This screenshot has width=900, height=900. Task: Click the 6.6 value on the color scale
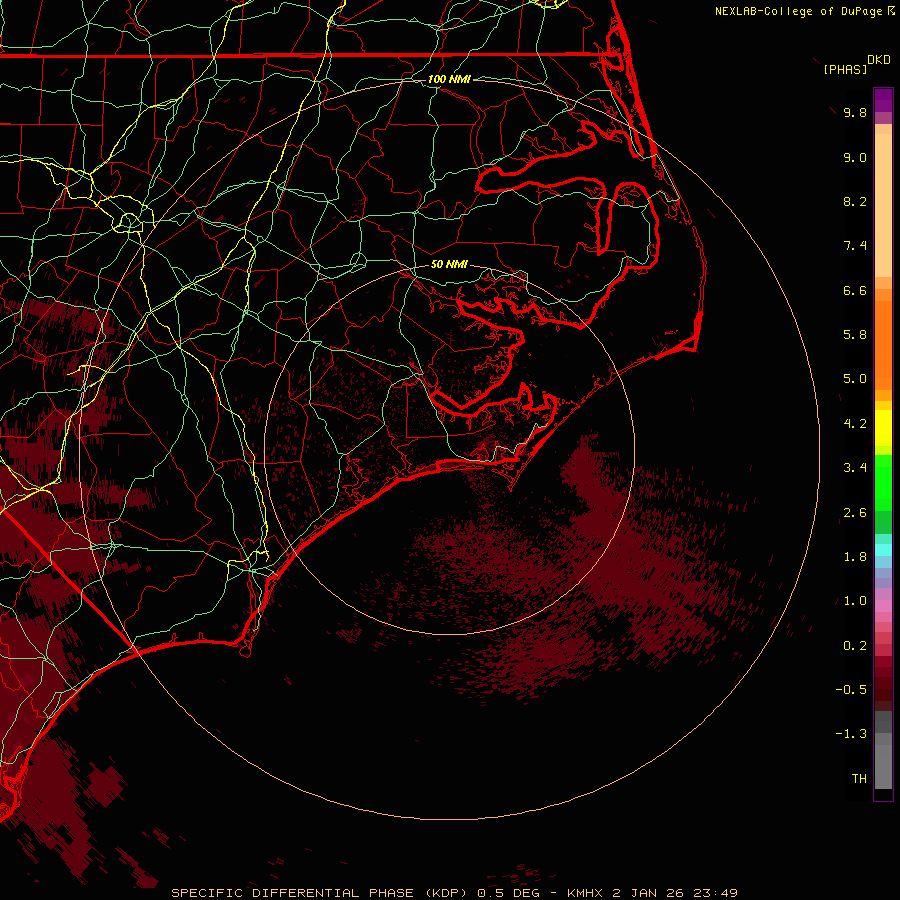855,290
